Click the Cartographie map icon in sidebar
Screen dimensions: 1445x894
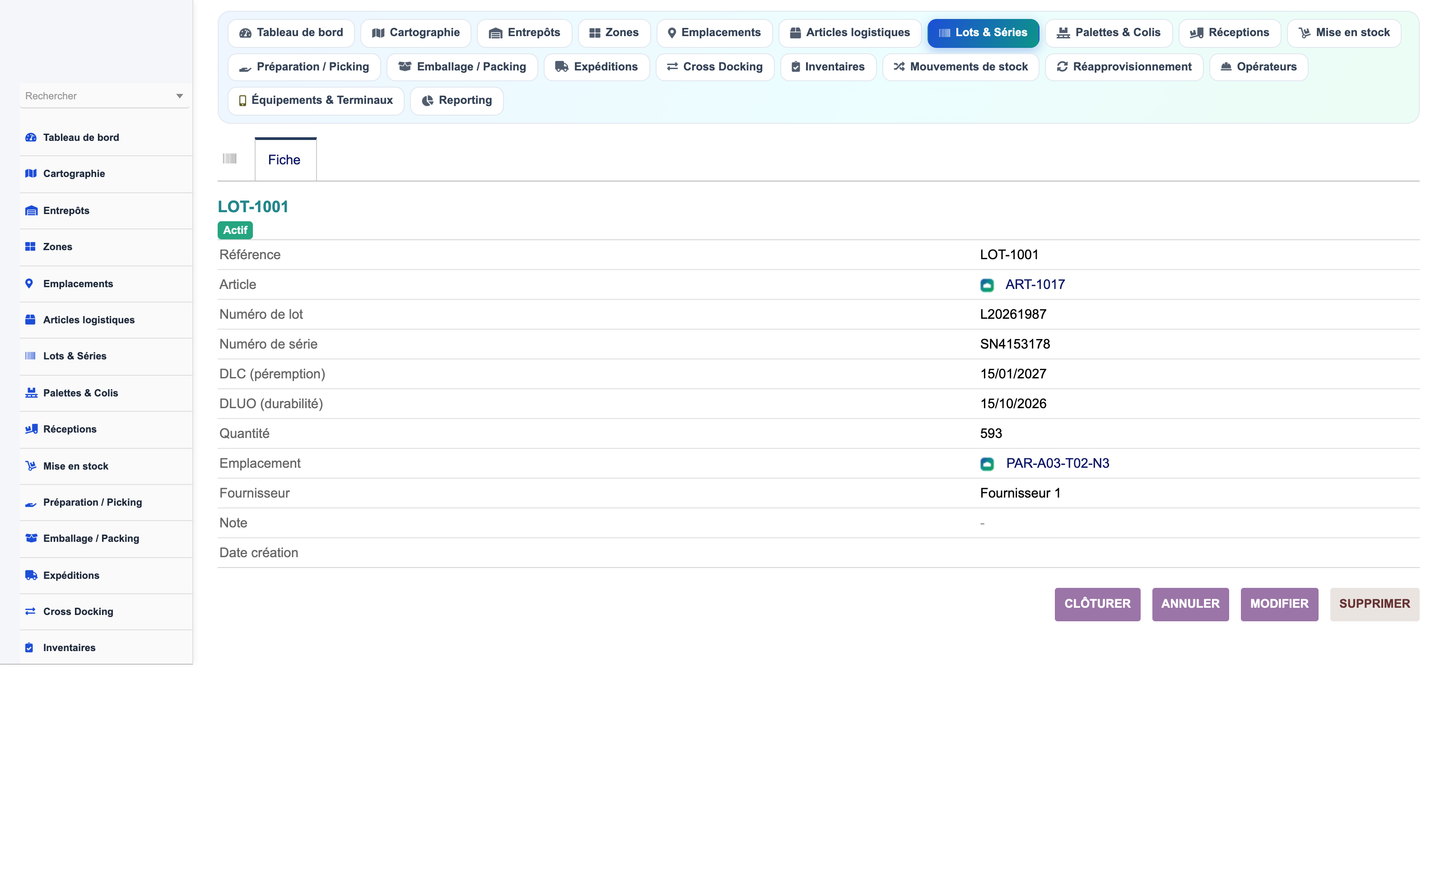coord(31,174)
